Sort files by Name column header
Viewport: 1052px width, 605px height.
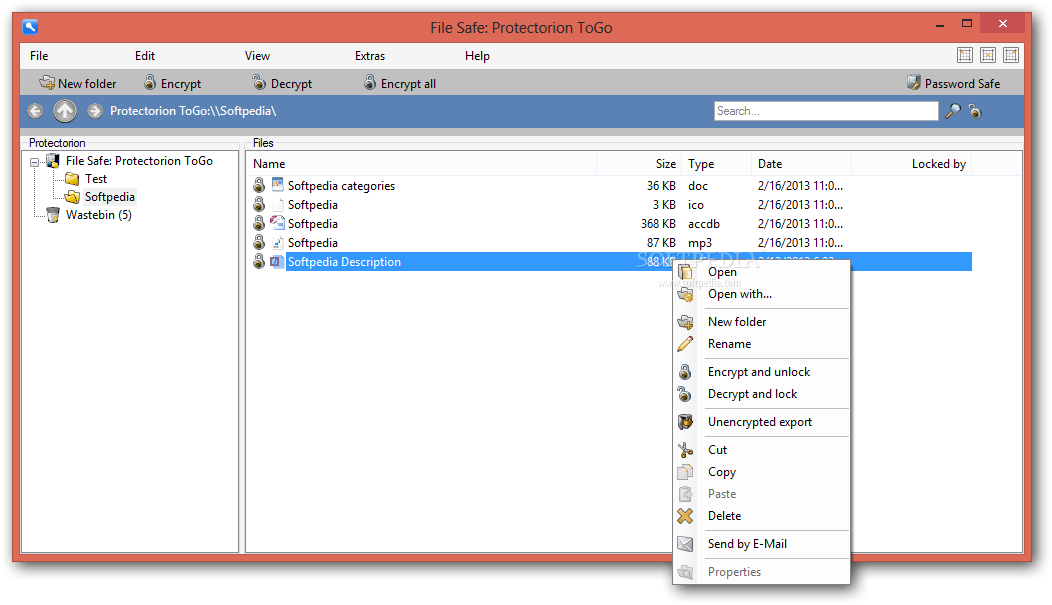click(422, 164)
